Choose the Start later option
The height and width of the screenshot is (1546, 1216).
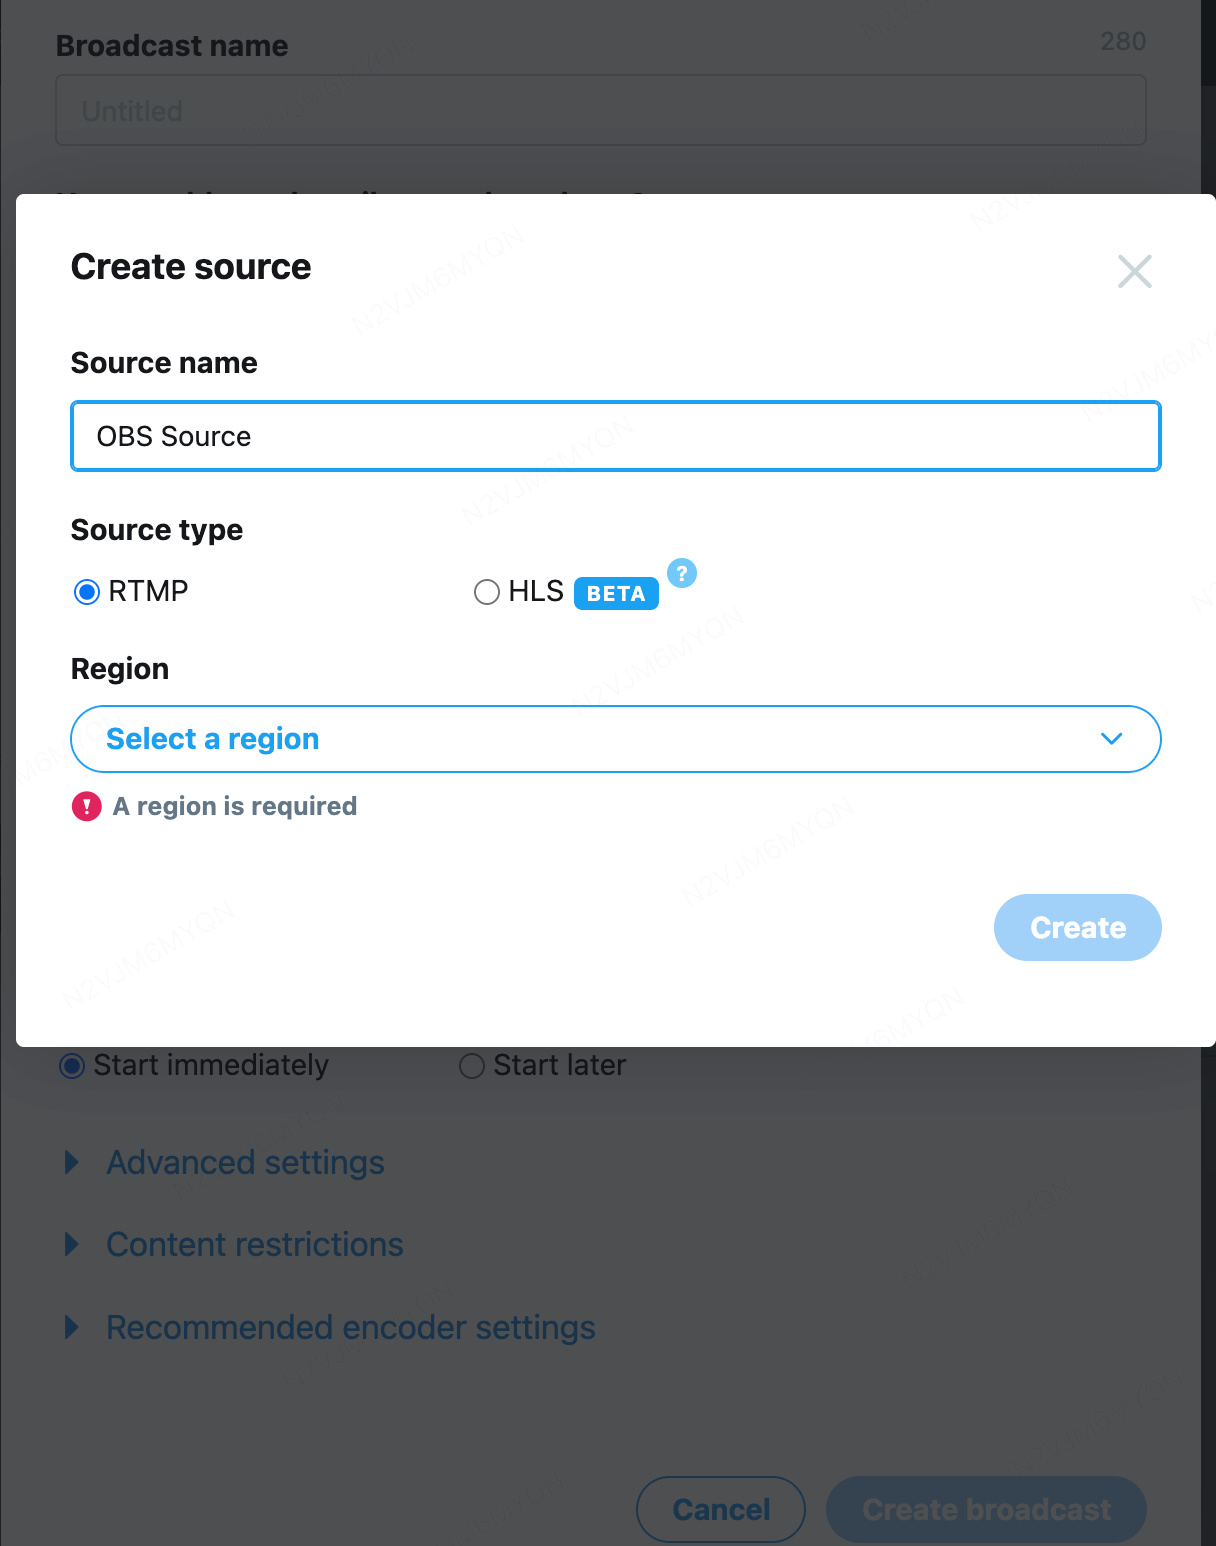click(472, 1066)
